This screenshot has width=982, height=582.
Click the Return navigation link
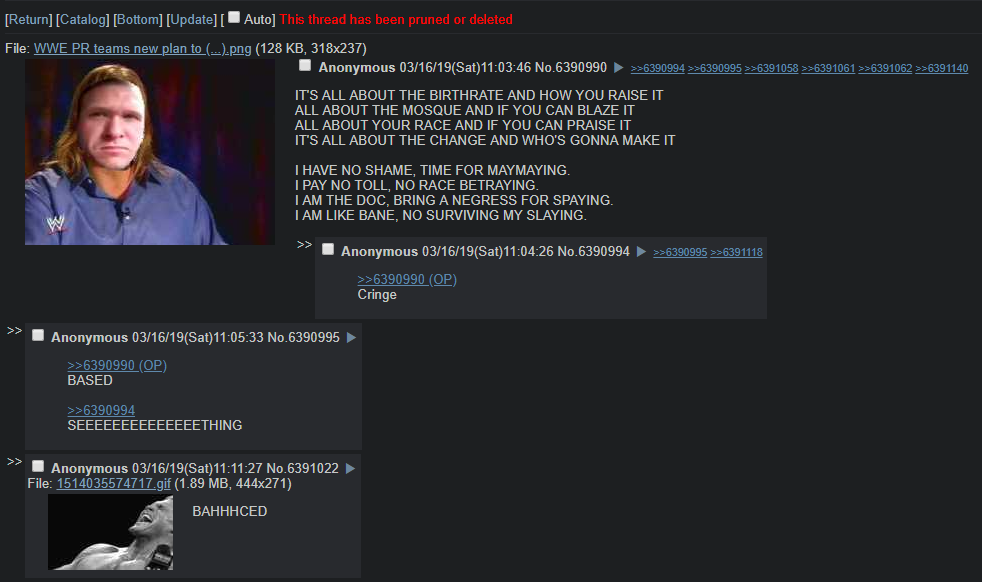28,19
